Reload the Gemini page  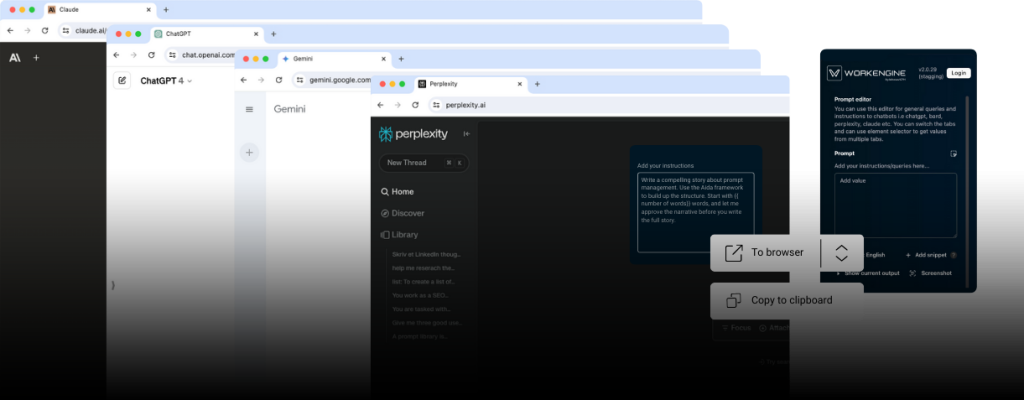pyautogui.click(x=279, y=80)
